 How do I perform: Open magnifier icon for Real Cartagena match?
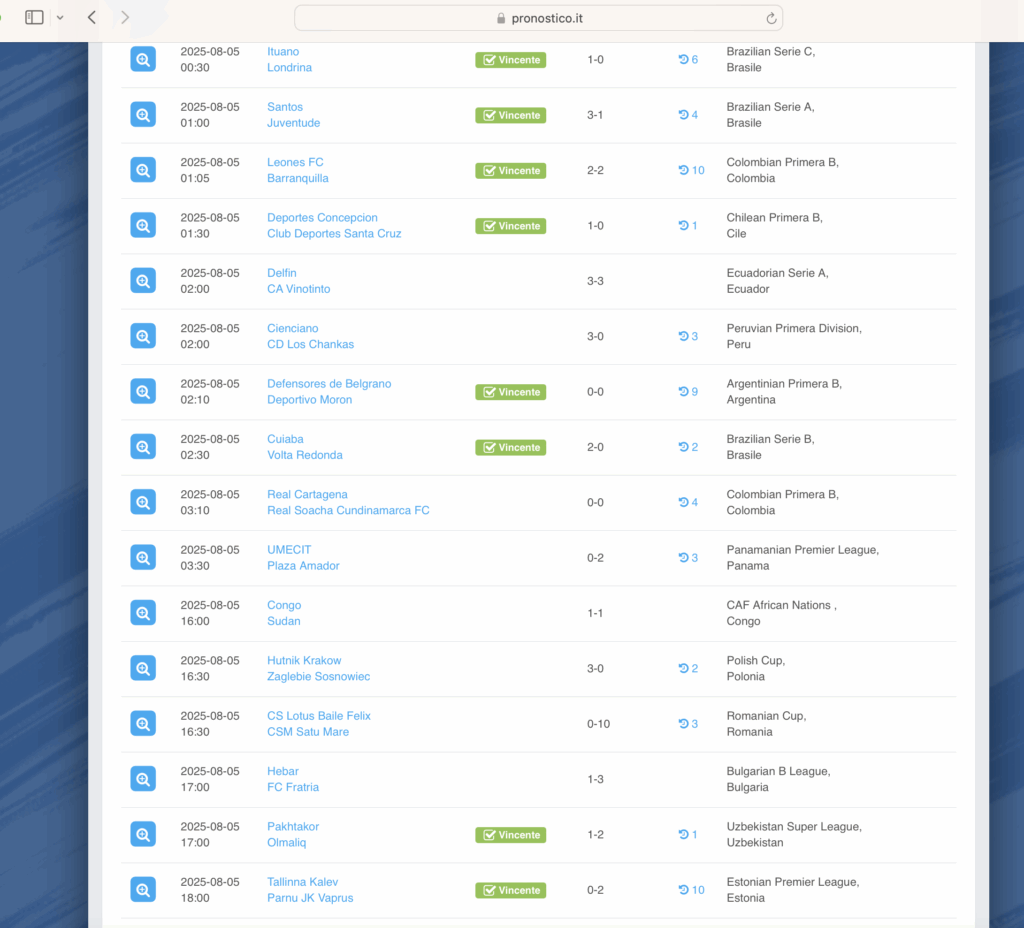coord(142,502)
